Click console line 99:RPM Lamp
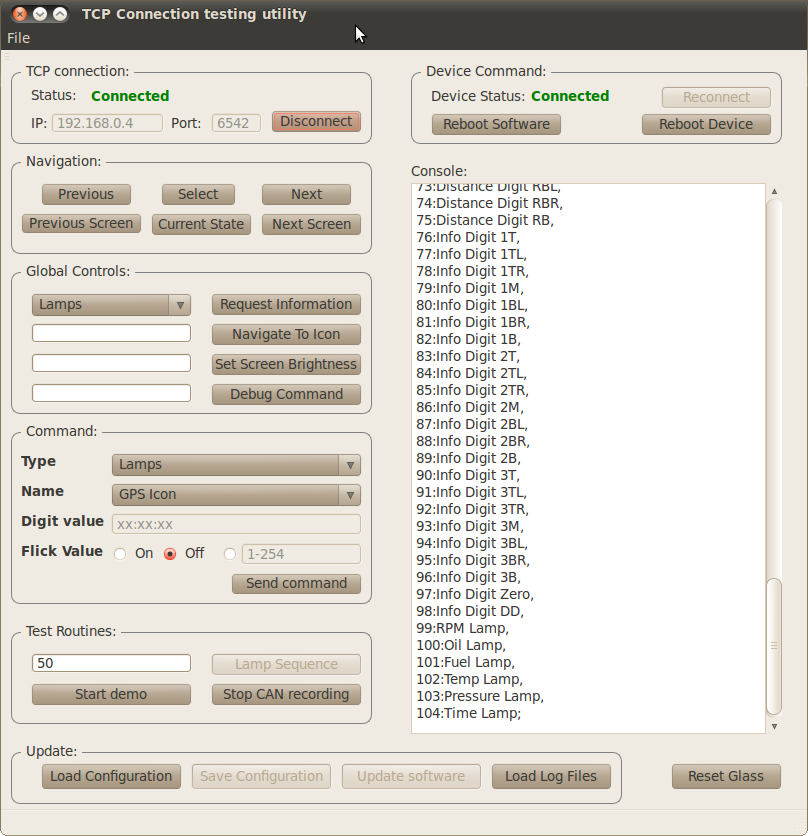The image size is (808, 836). [462, 628]
